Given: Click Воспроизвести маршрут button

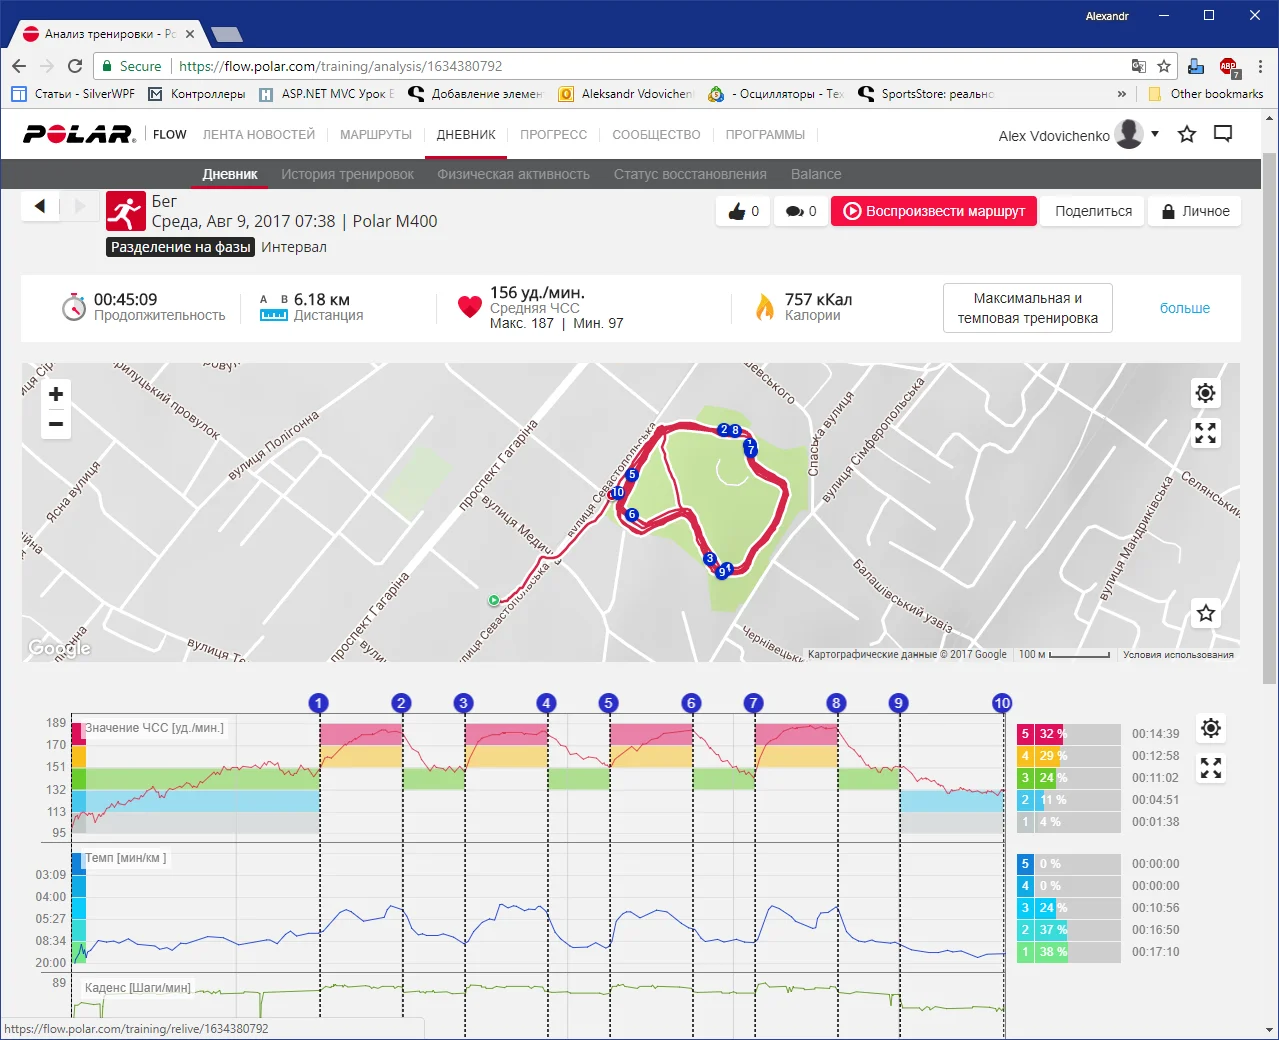Looking at the screenshot, I should pos(934,211).
